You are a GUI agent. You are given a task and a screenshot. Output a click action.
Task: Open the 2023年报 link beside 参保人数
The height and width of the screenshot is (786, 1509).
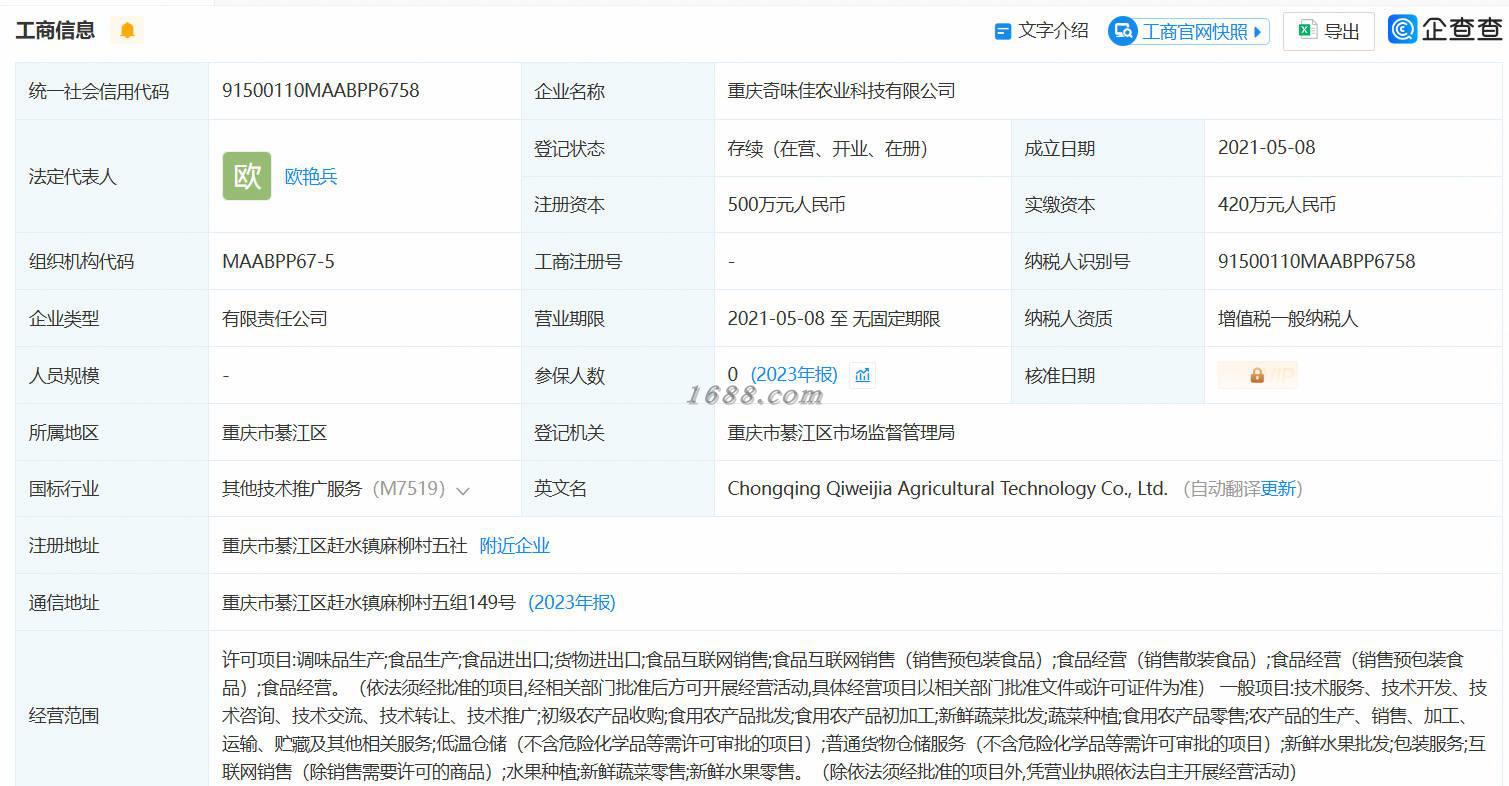(794, 375)
